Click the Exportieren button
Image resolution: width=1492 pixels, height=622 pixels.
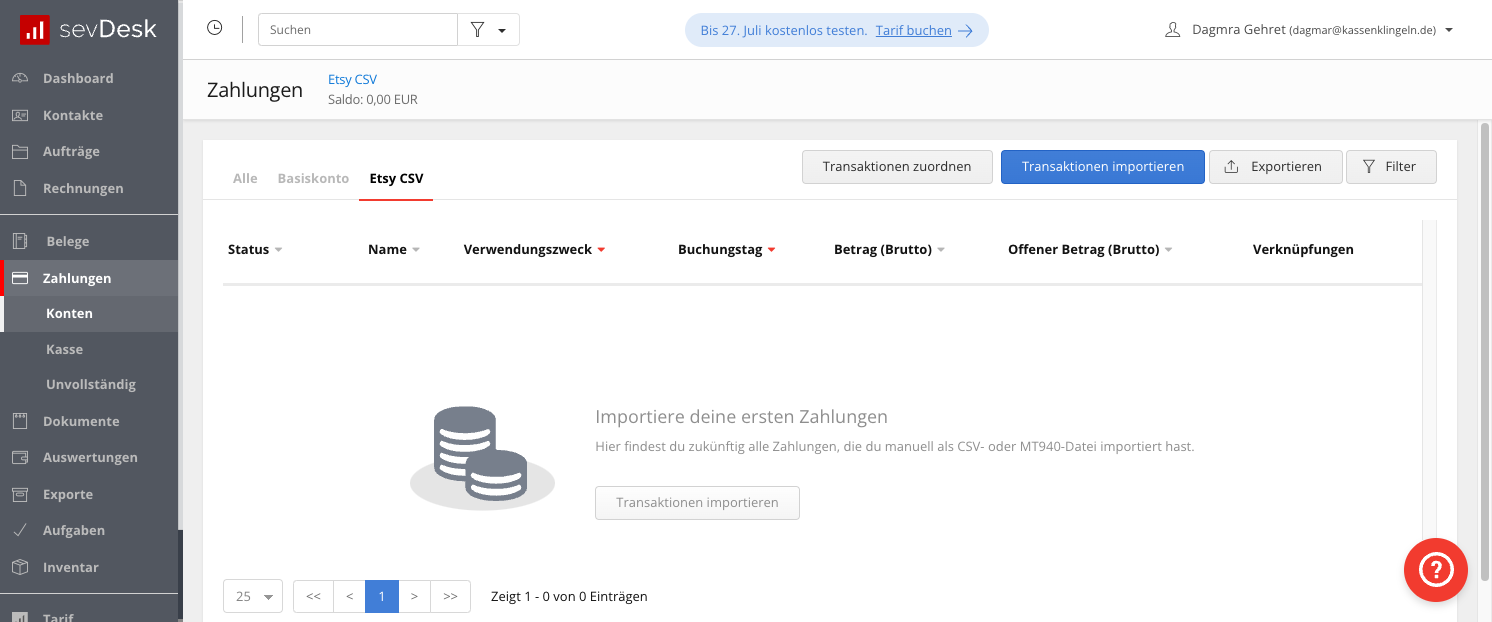coord(1276,167)
